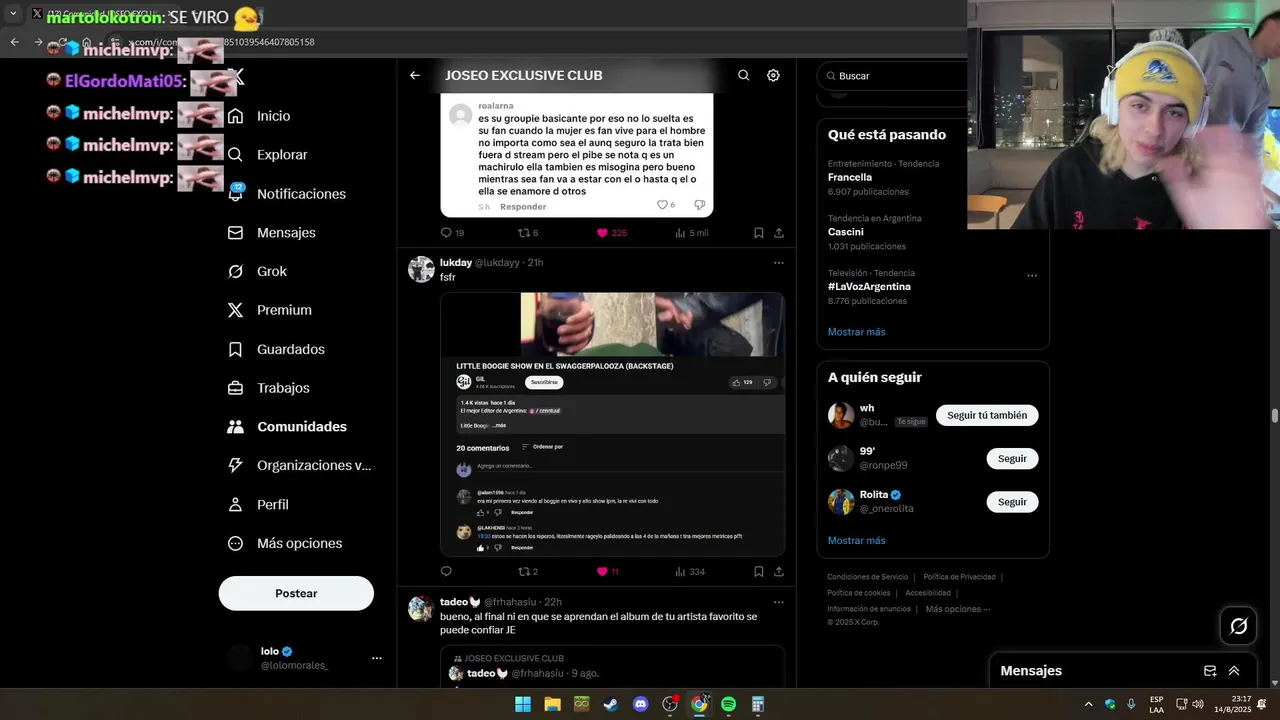Click the Postear button

tap(296, 593)
